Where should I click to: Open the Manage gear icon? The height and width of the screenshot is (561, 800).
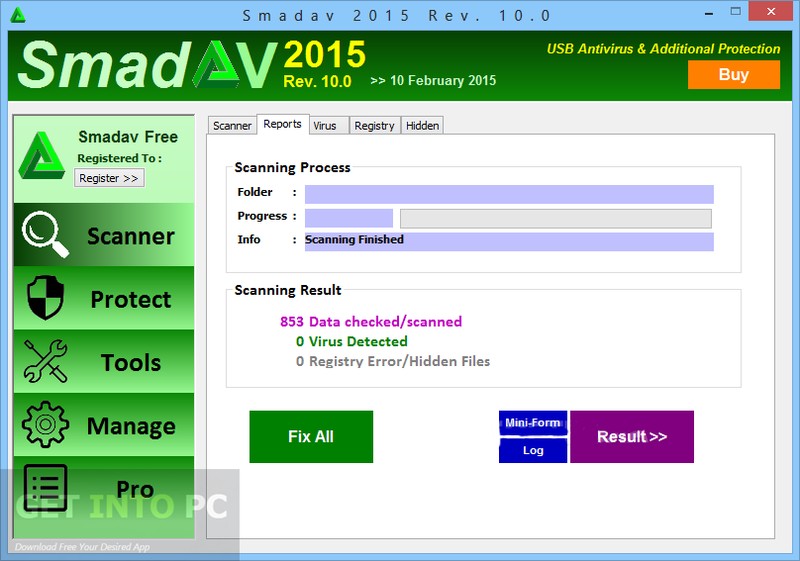44,424
